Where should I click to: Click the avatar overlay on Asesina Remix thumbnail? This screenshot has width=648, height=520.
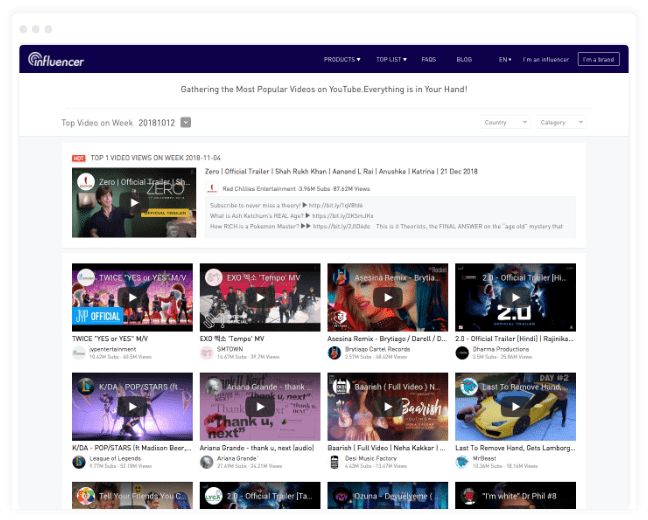point(341,277)
